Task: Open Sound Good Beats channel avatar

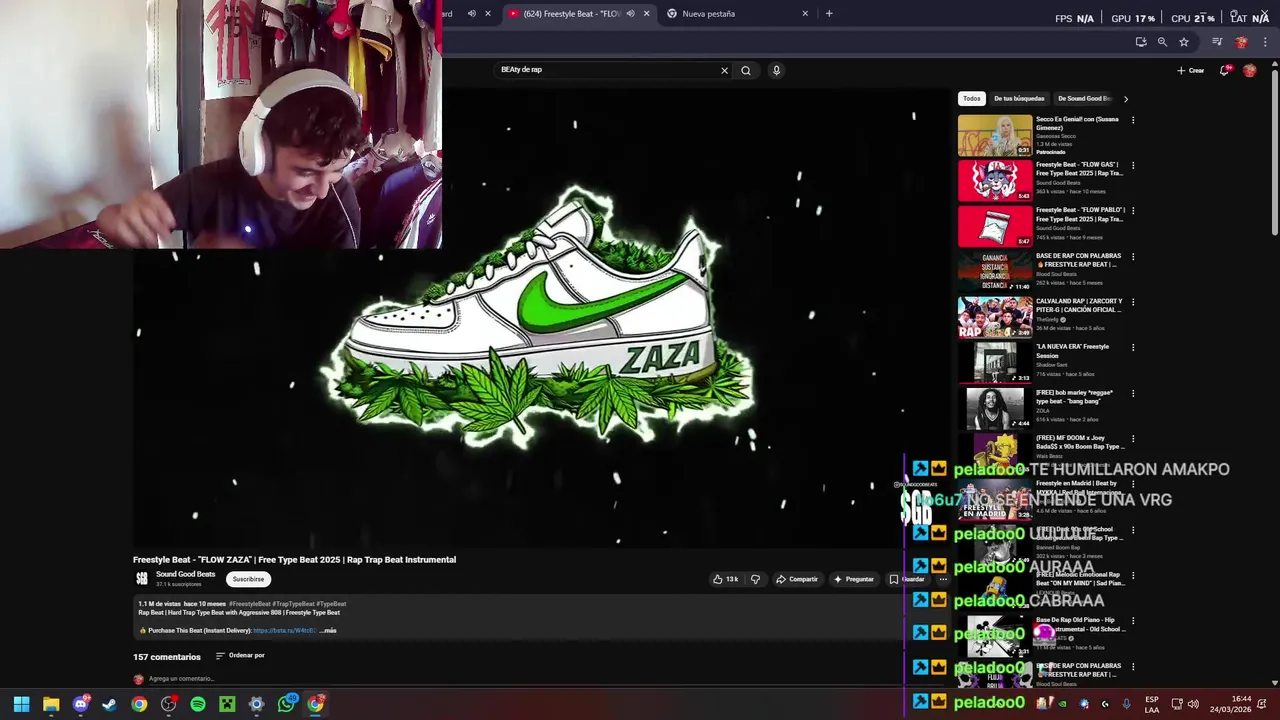Action: pyautogui.click(x=142, y=578)
